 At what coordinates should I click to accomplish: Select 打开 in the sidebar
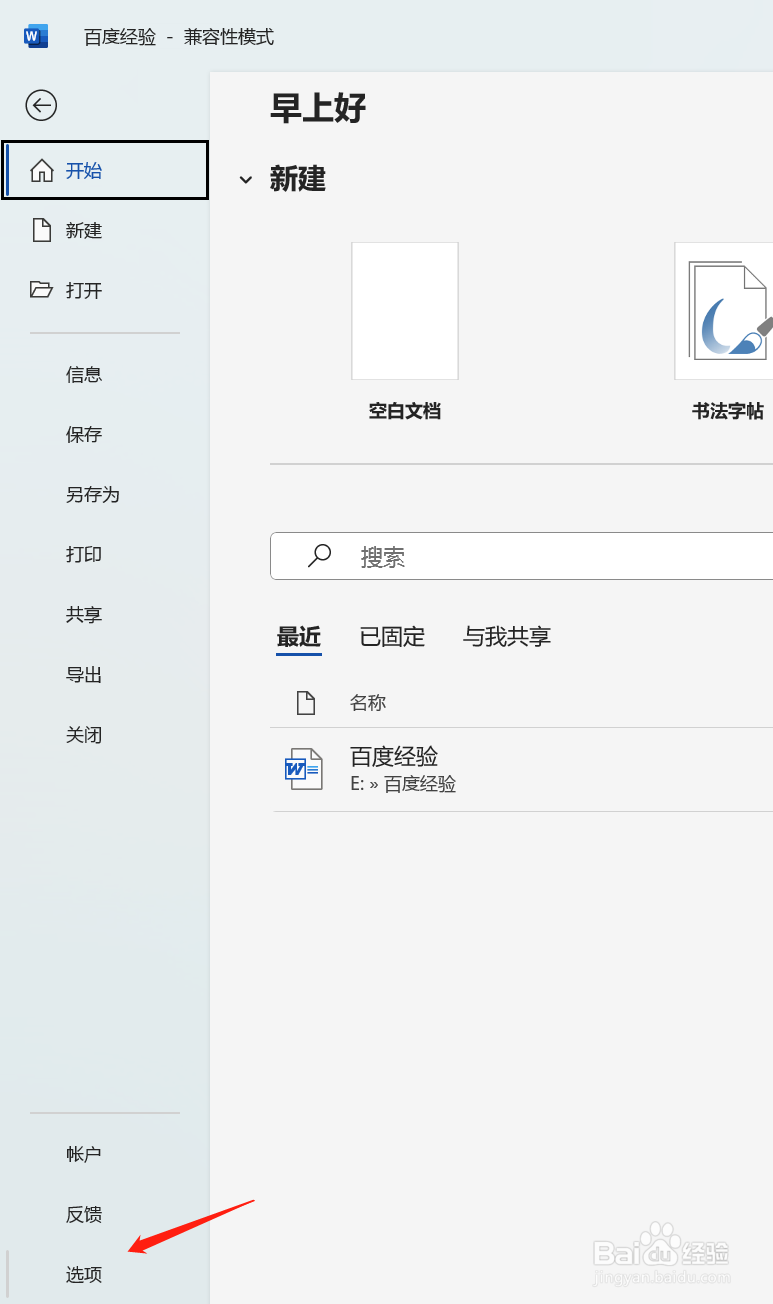[105, 290]
